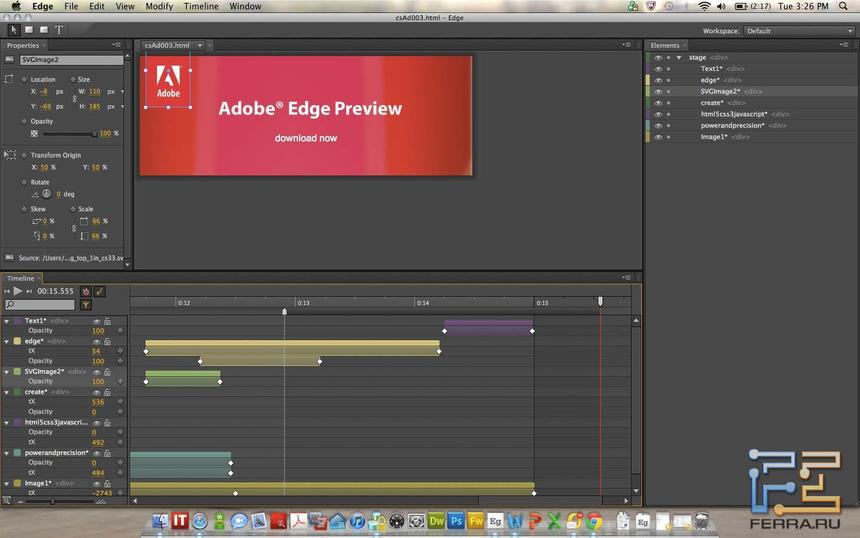Add keyframe diamond for Skew
This screenshot has height=538, width=860.
point(24,209)
